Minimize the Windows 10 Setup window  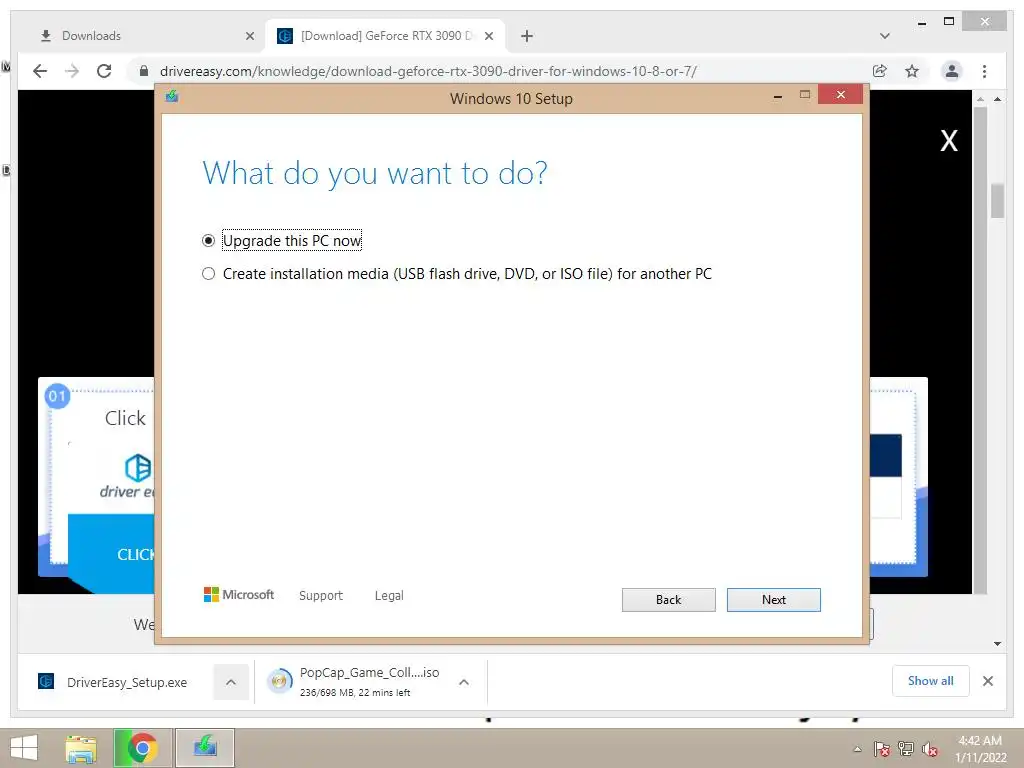[777, 96]
